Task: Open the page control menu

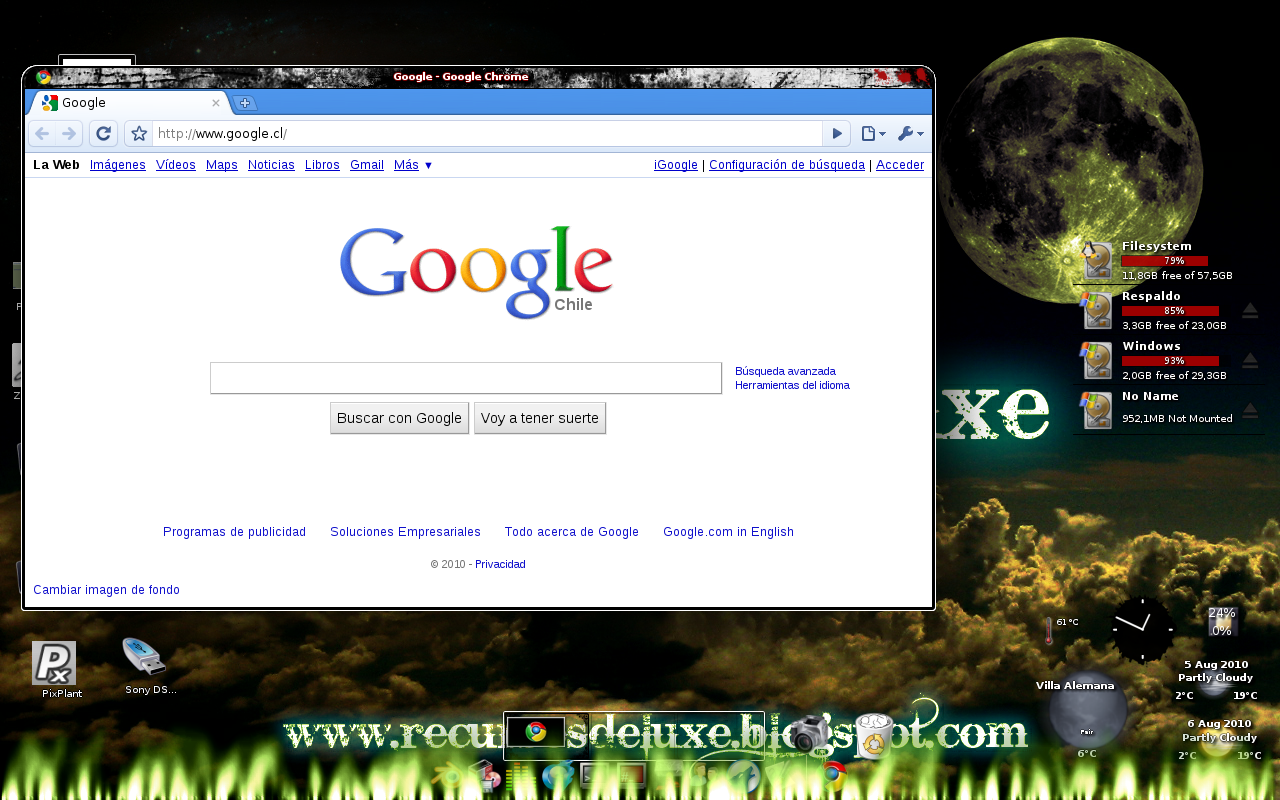Action: tap(873, 134)
